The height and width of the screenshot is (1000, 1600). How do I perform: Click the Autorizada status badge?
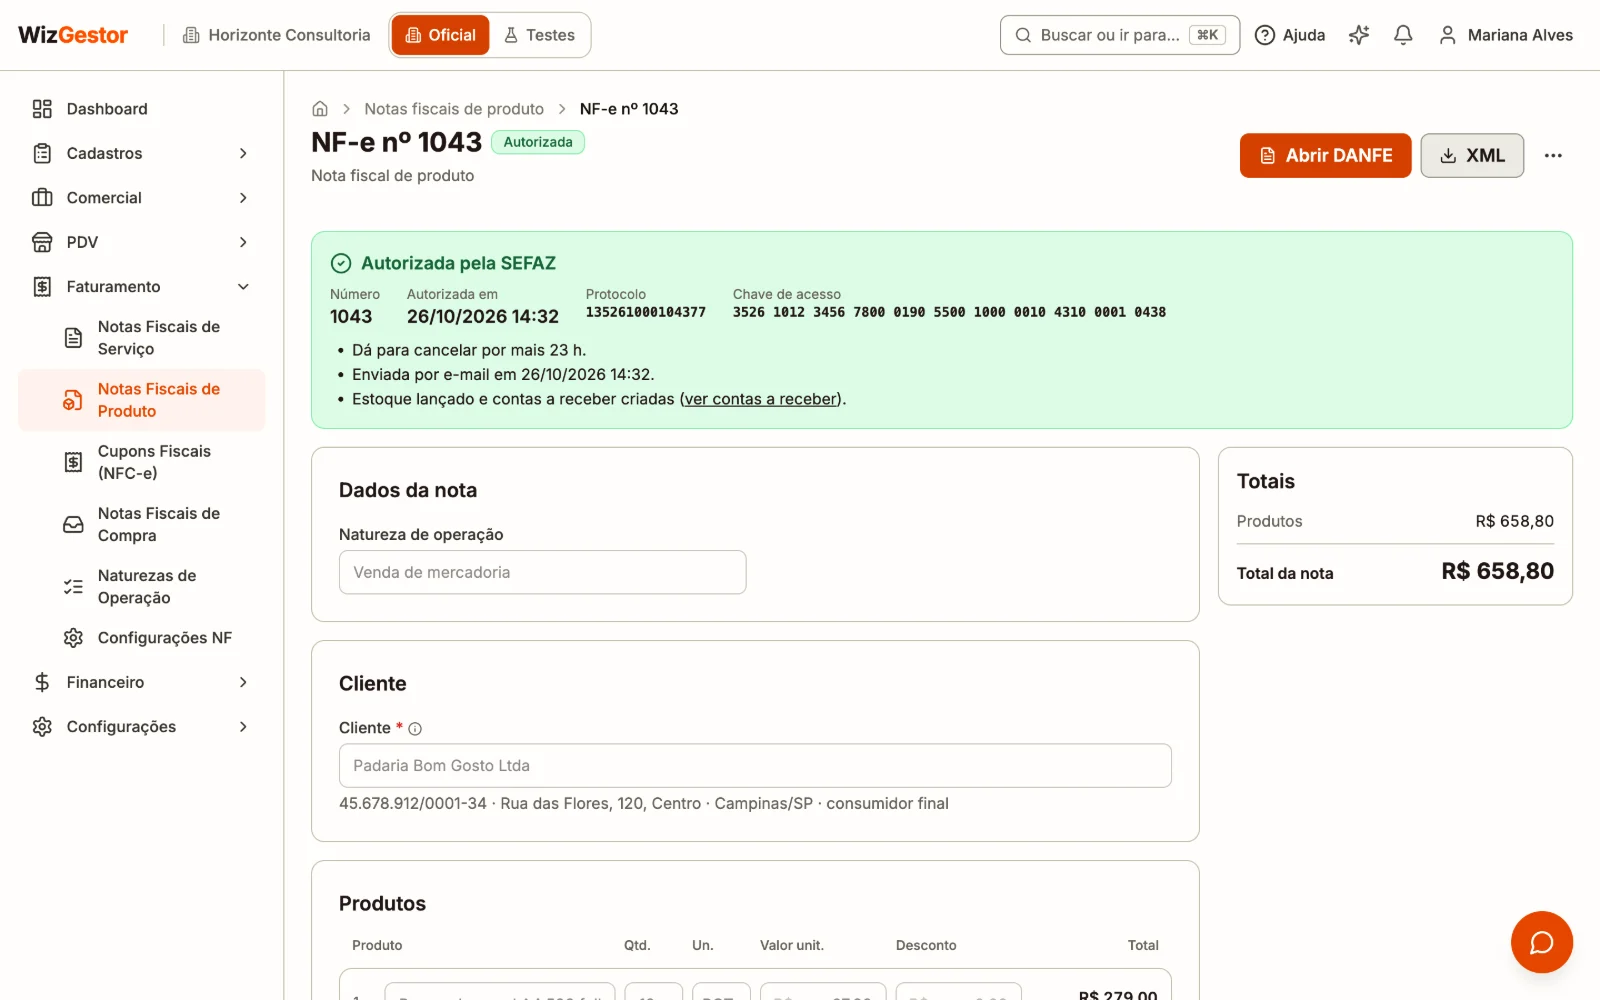[x=538, y=142]
